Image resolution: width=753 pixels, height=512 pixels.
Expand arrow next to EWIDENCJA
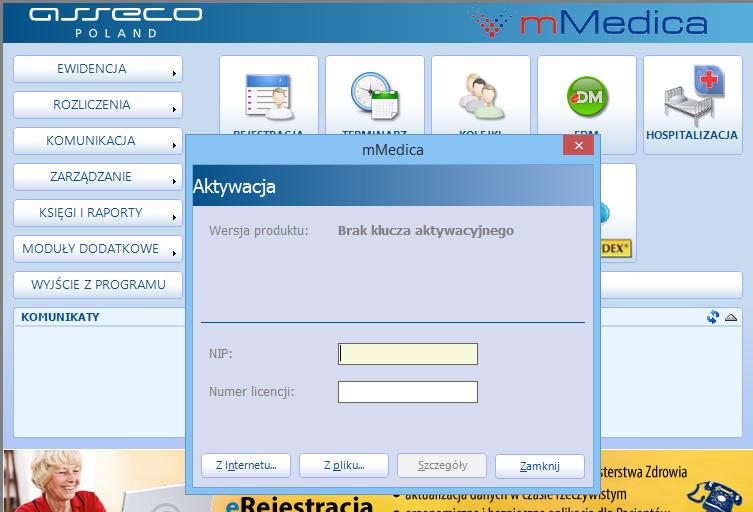tap(174, 73)
